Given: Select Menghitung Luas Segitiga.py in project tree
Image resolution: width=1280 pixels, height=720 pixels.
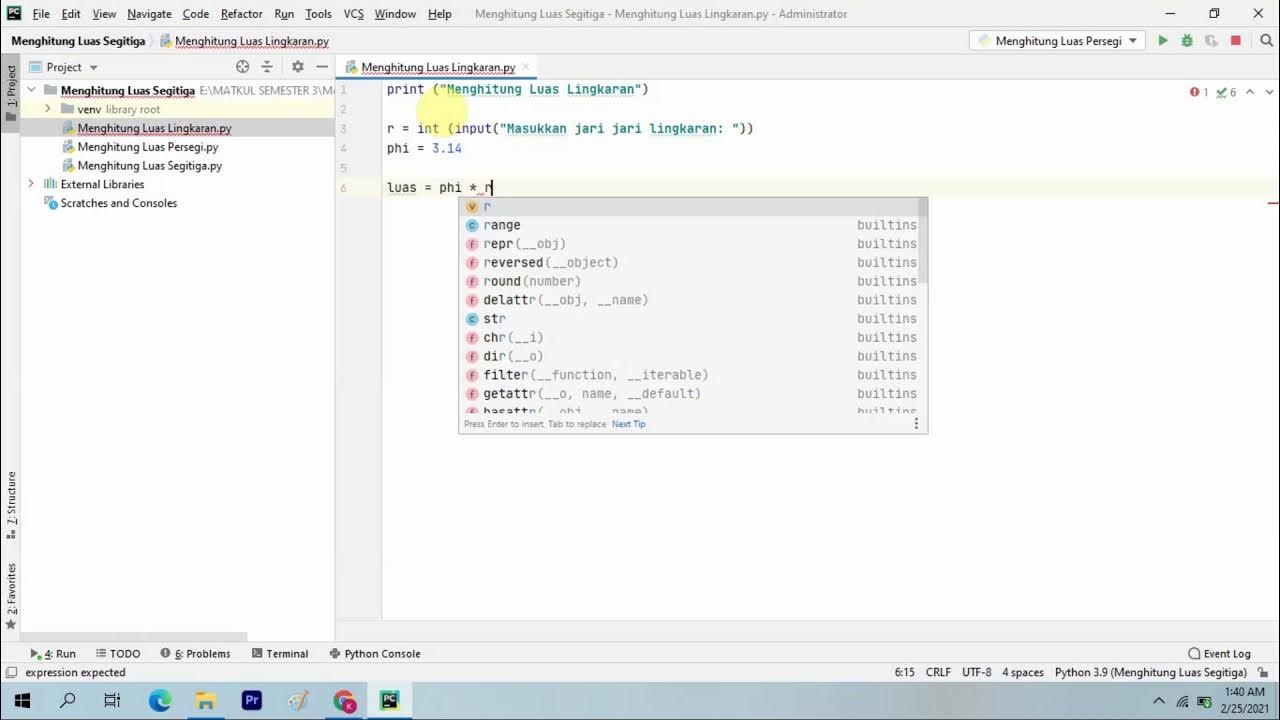Looking at the screenshot, I should tap(150, 166).
